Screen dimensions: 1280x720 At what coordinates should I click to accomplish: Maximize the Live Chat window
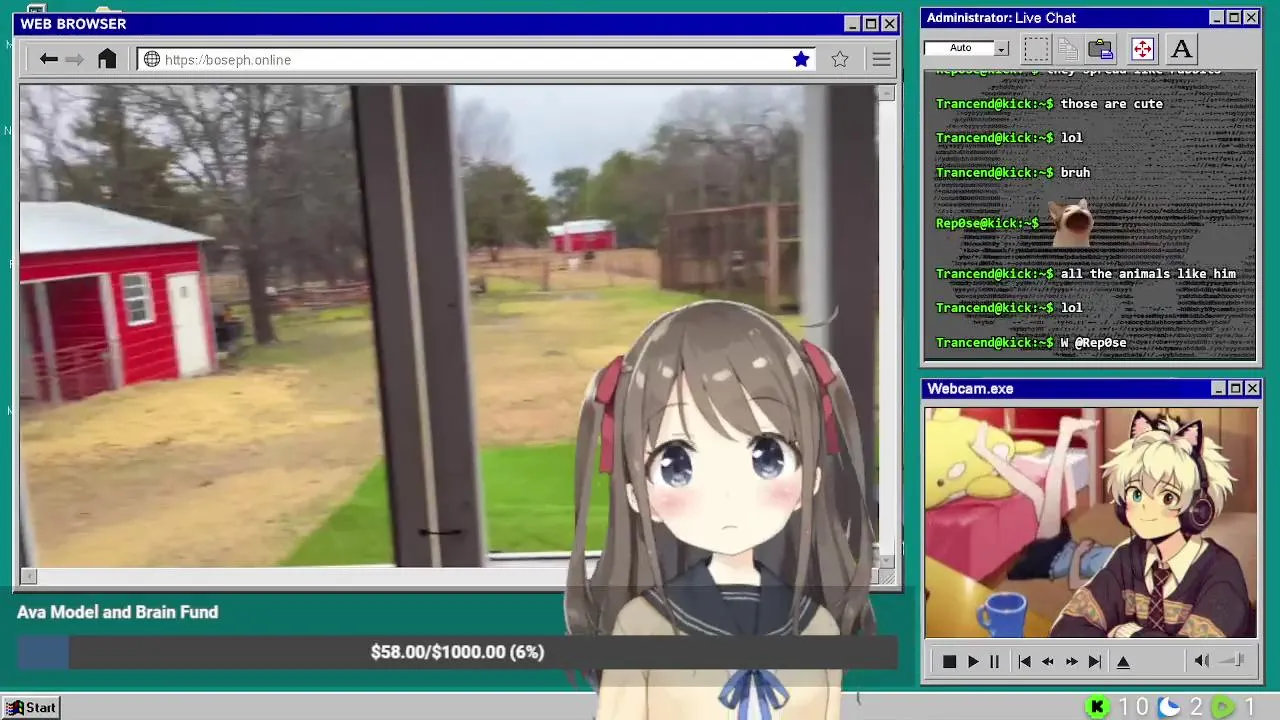[1234, 18]
